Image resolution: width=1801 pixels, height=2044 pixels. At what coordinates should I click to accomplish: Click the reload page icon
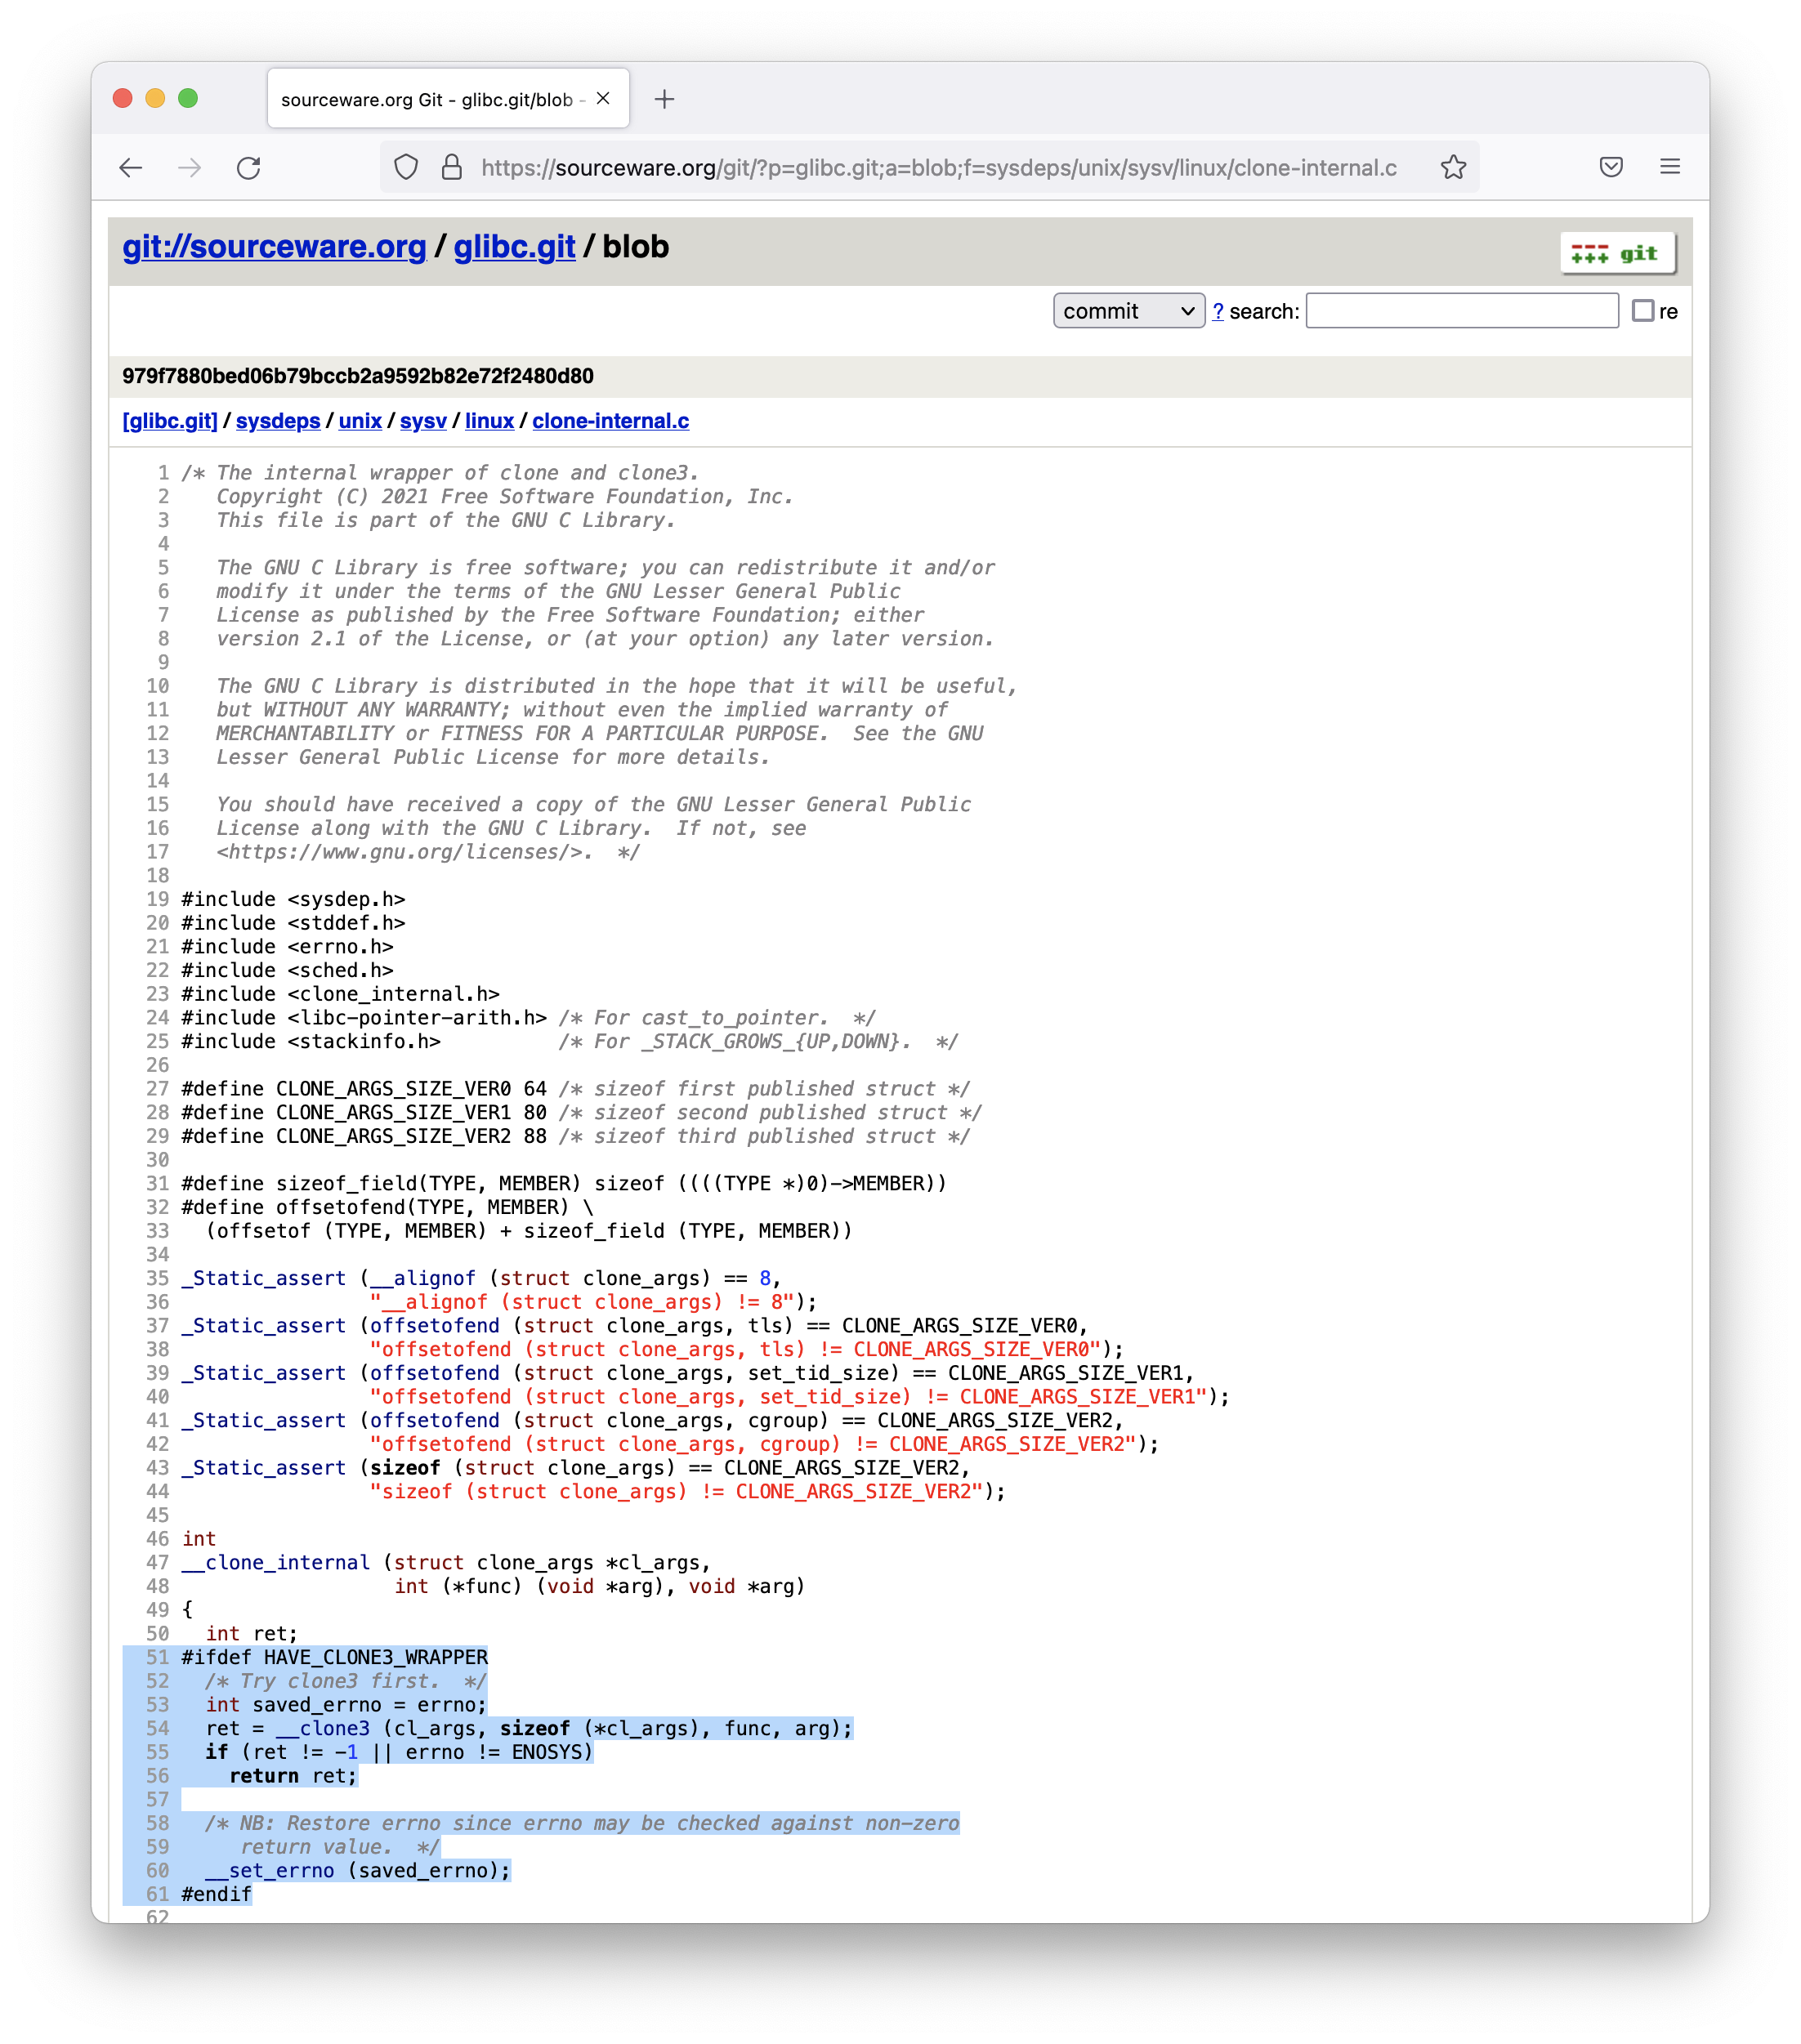[249, 168]
